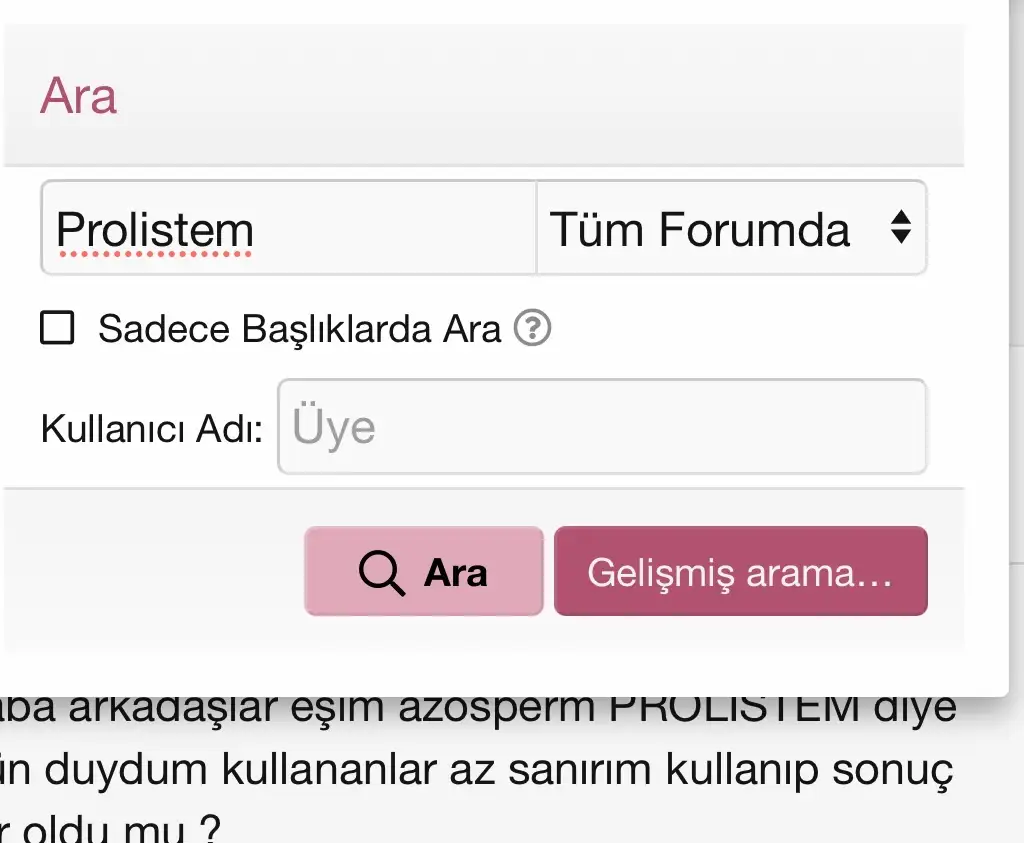The width and height of the screenshot is (1024, 843).
Task: Click the word Prolistem underlined by spell-check
Action: 155,231
